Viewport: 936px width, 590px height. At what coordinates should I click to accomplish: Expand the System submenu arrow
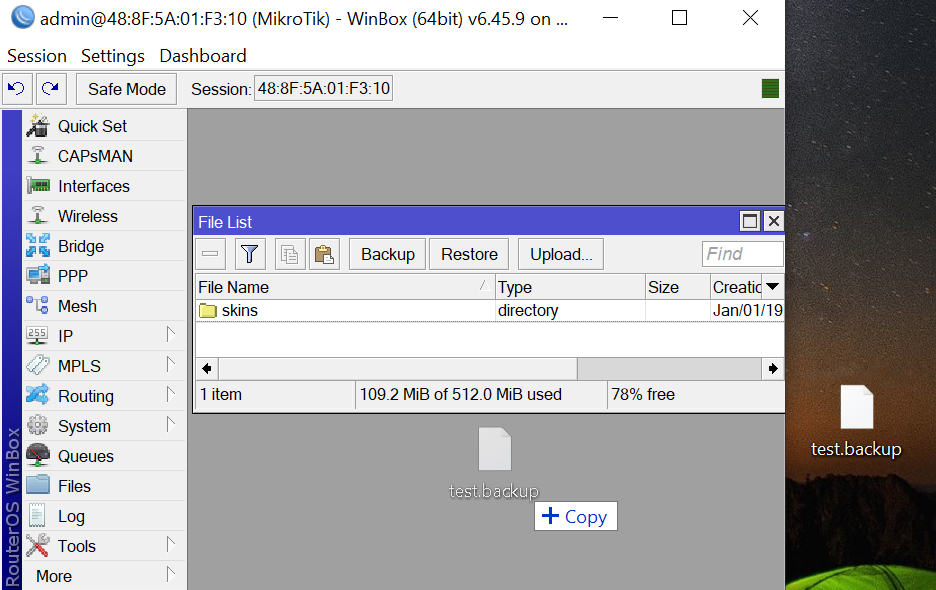(171, 424)
